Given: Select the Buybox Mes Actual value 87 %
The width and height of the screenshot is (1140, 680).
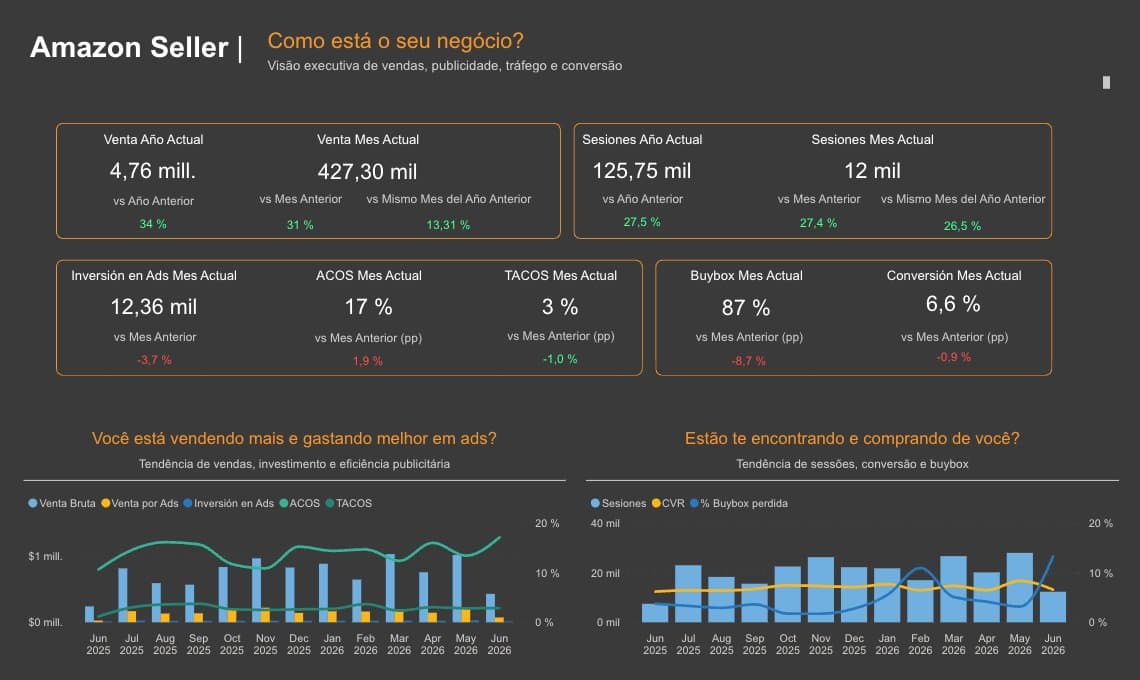Looking at the screenshot, I should (x=746, y=308).
